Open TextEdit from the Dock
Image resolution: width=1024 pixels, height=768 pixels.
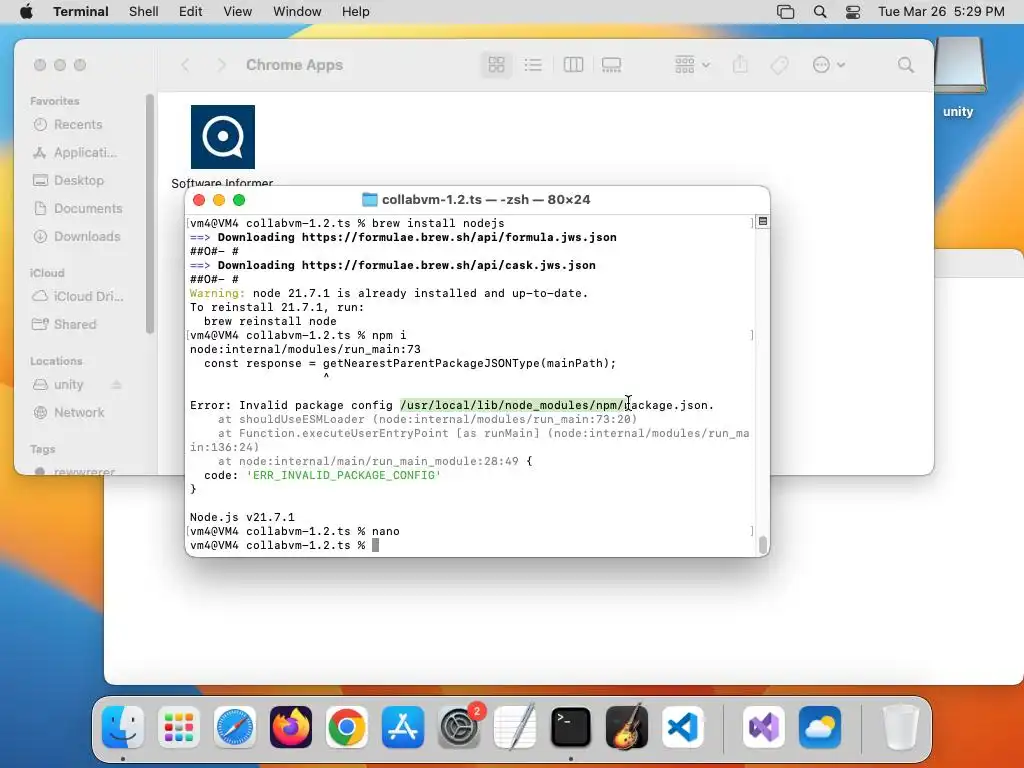click(x=515, y=727)
